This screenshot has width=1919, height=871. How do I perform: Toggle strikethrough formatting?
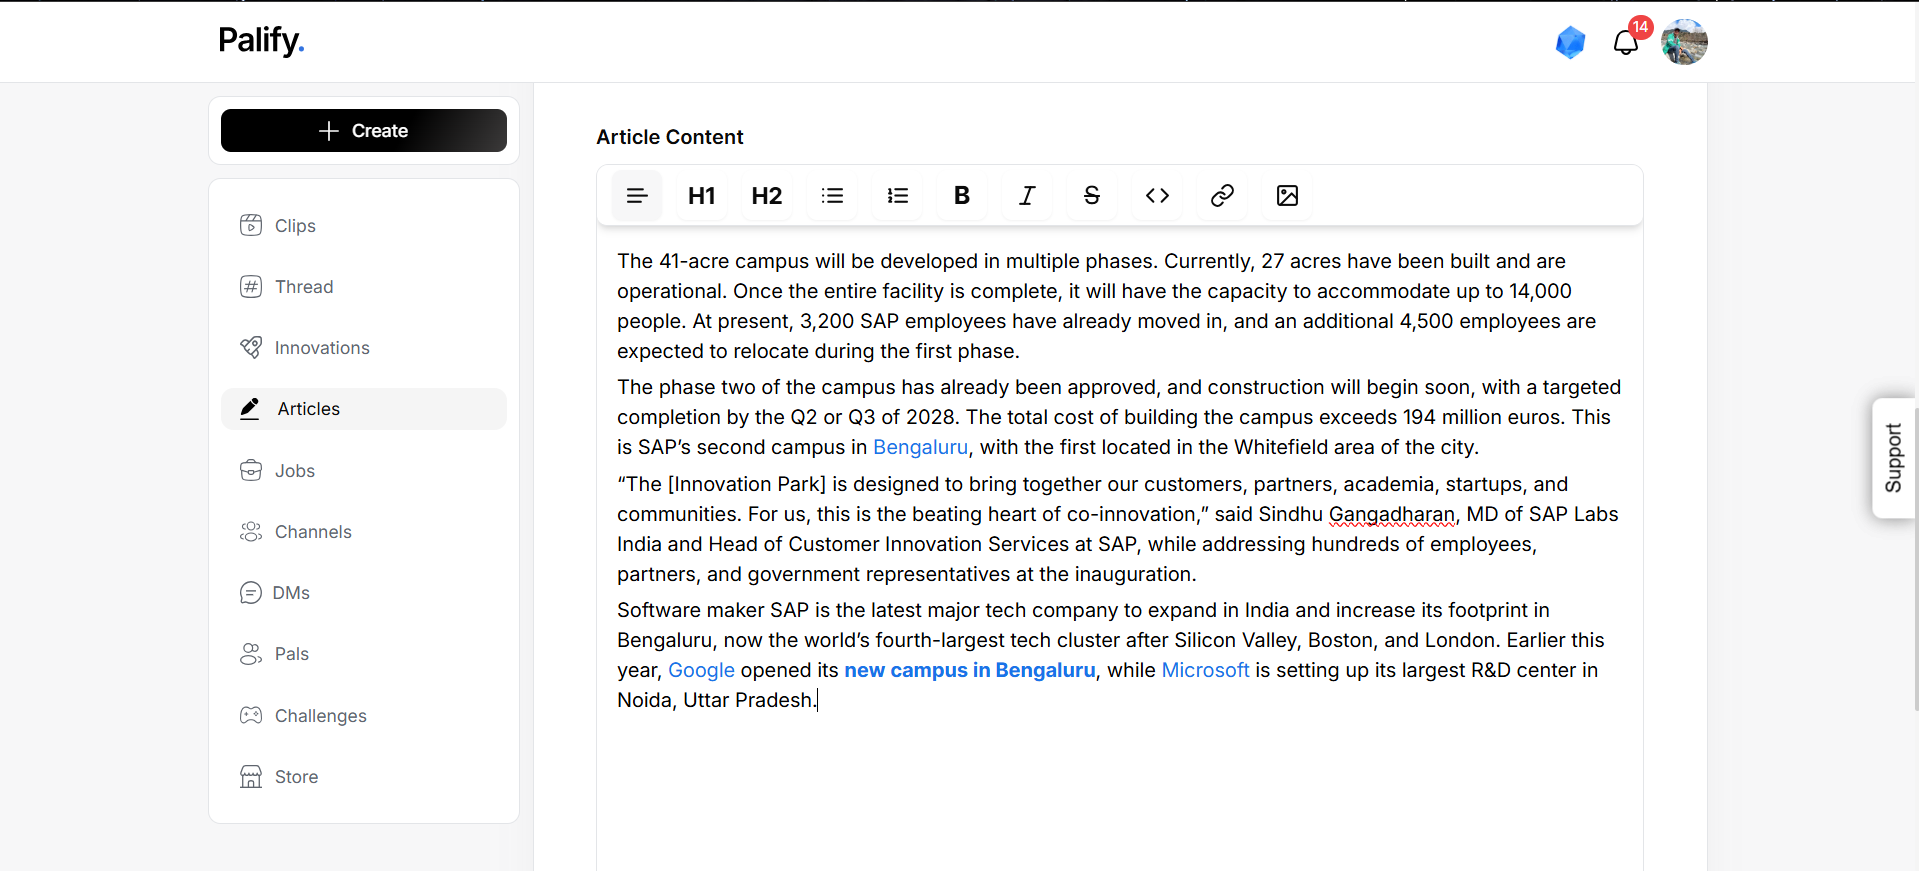pos(1092,196)
